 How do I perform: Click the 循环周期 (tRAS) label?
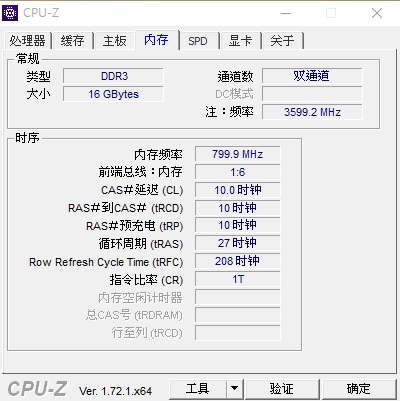(x=141, y=244)
